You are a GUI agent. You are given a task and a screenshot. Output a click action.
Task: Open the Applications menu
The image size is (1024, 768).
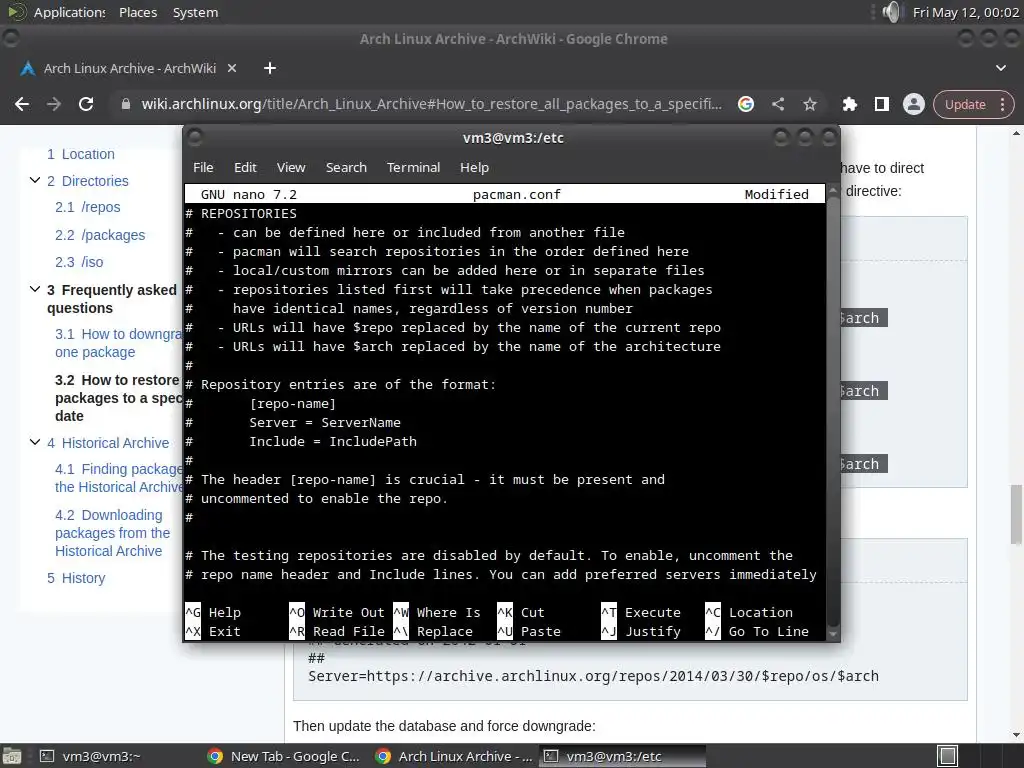[x=69, y=12]
